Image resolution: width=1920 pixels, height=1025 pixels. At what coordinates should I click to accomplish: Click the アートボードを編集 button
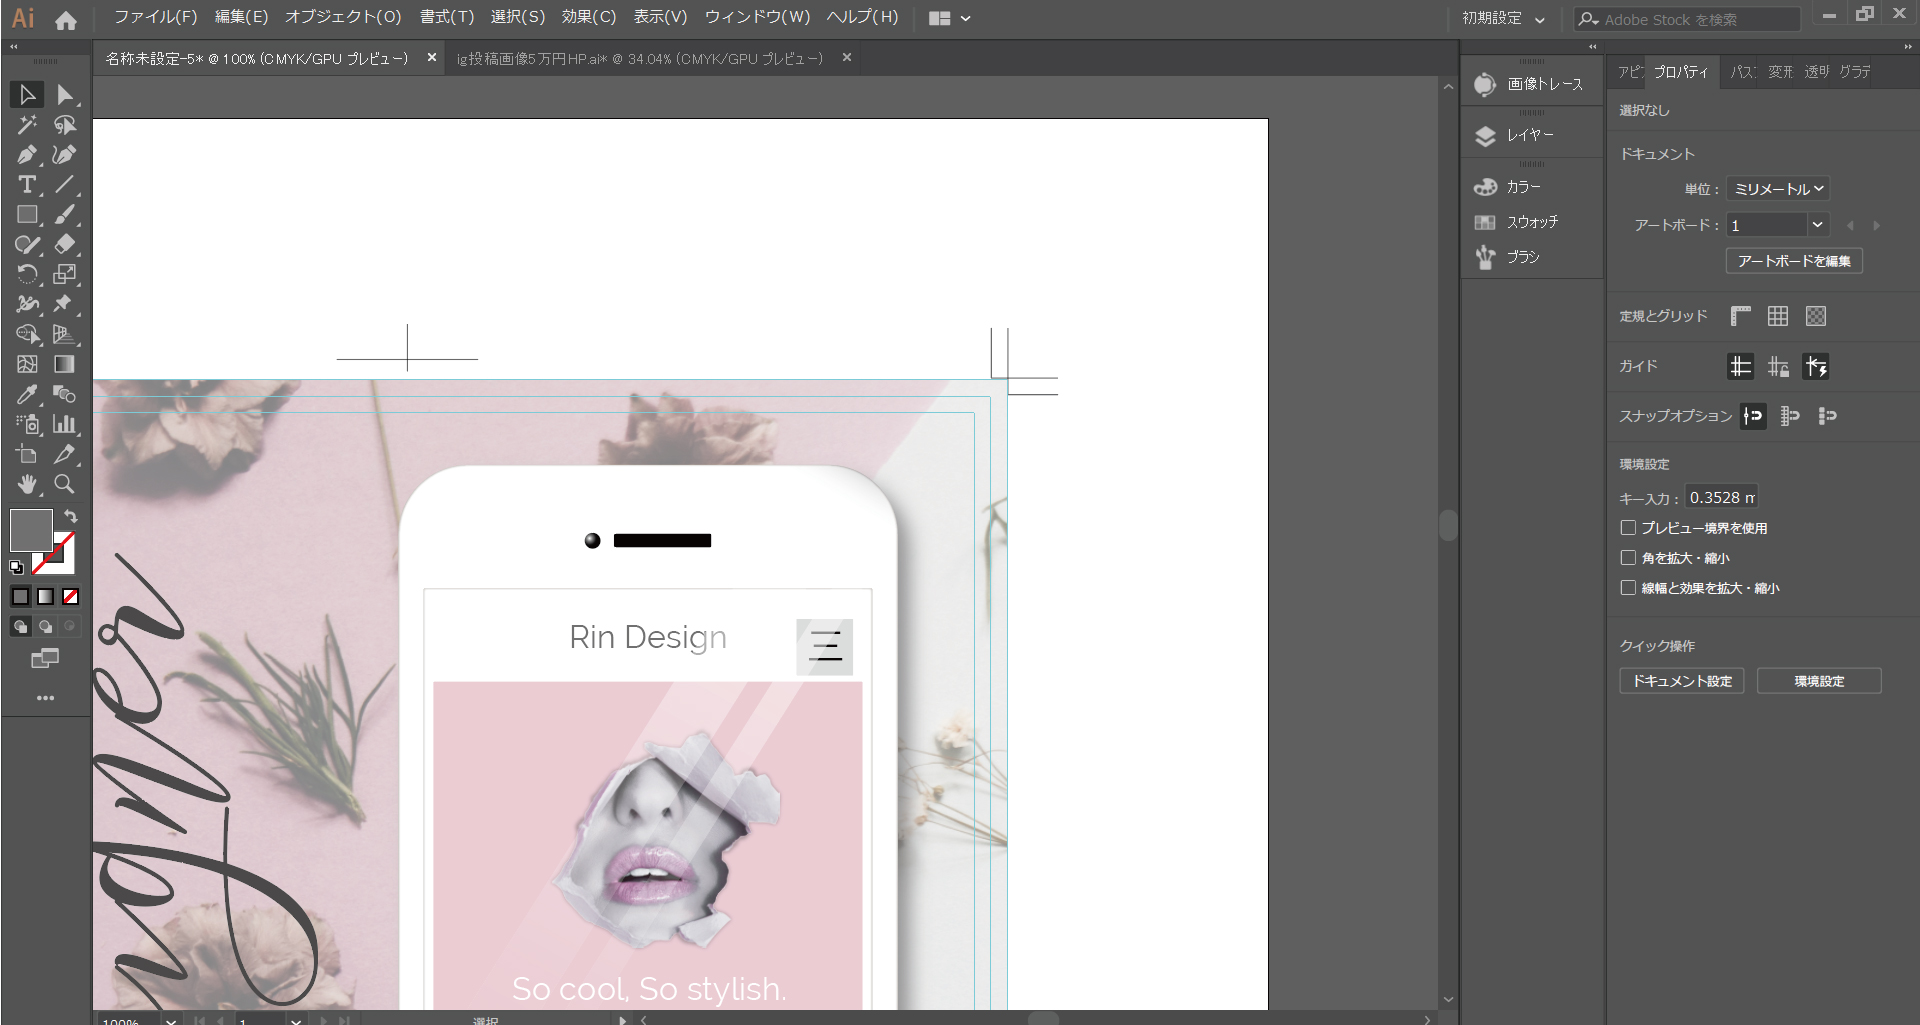1793,261
